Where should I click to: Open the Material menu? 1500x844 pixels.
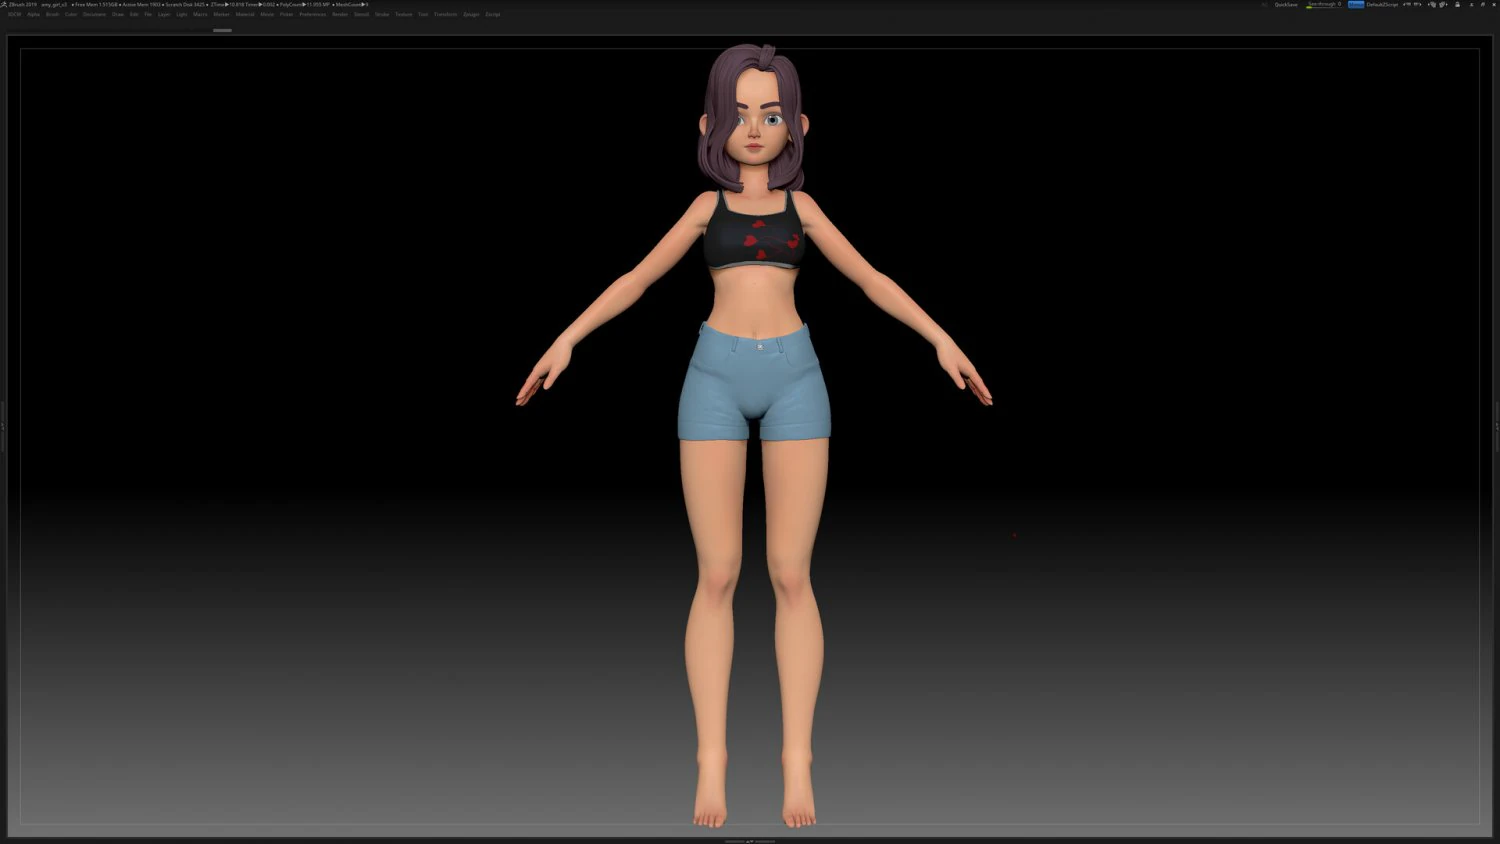click(245, 14)
